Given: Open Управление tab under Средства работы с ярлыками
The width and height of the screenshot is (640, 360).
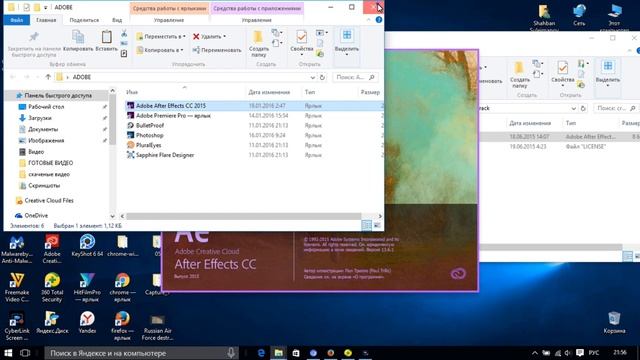Looking at the screenshot, I should (x=169, y=20).
